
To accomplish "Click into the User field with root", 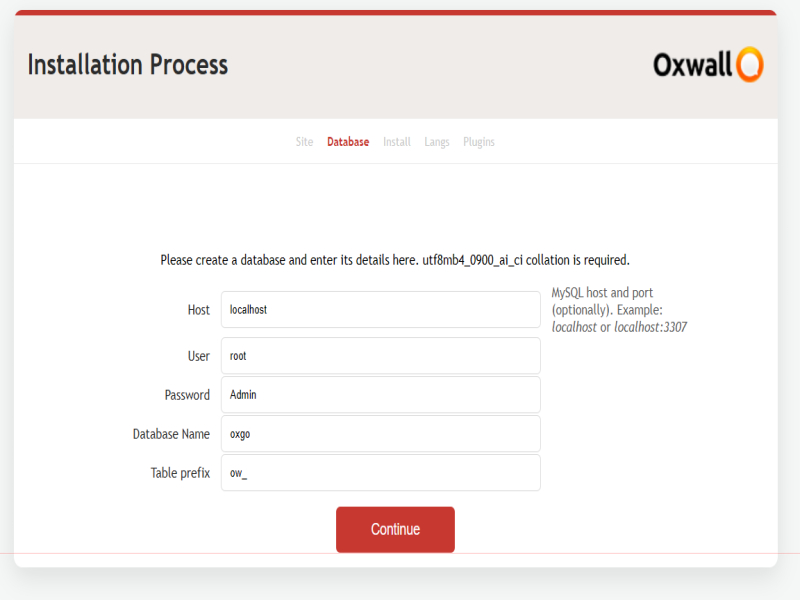I will point(380,356).
